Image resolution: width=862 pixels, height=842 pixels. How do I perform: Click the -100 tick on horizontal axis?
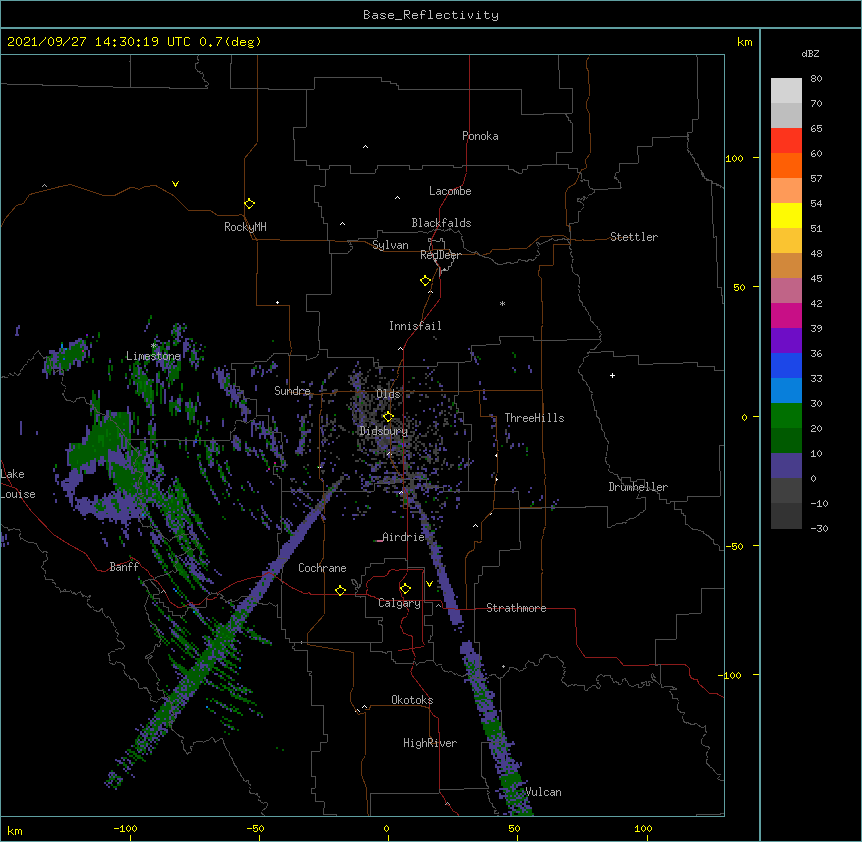125,828
